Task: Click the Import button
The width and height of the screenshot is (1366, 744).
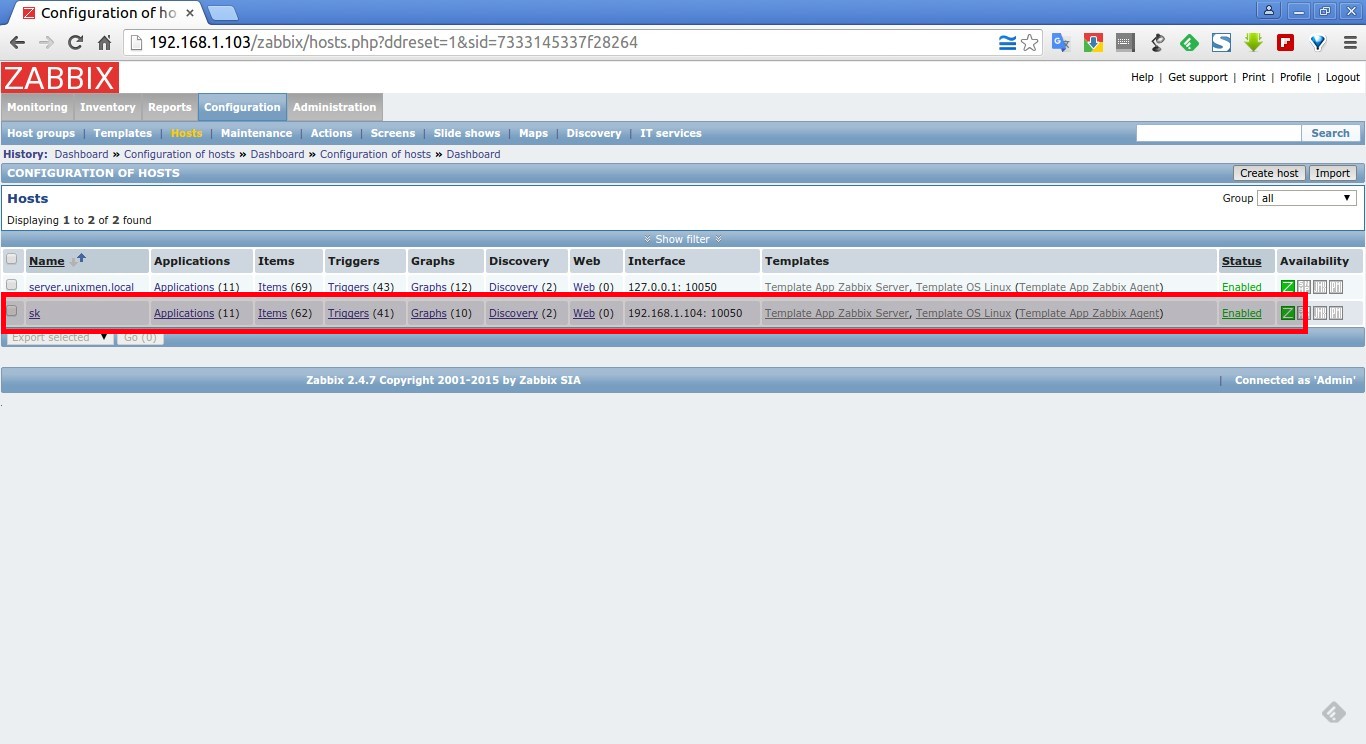Action: [x=1333, y=173]
